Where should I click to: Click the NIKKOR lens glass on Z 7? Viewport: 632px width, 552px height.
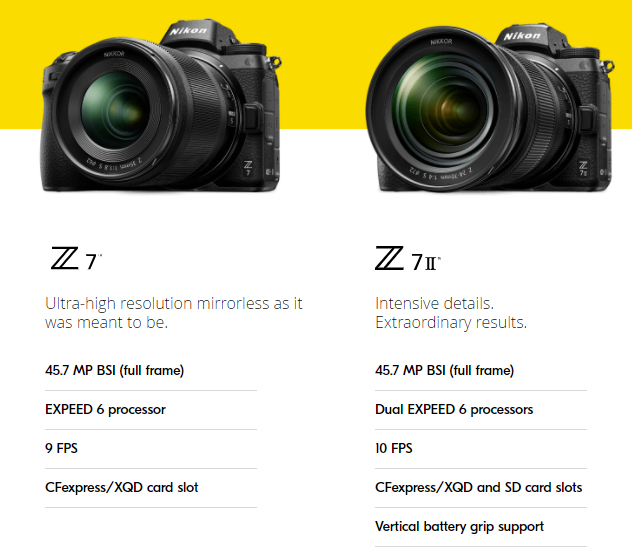(116, 109)
